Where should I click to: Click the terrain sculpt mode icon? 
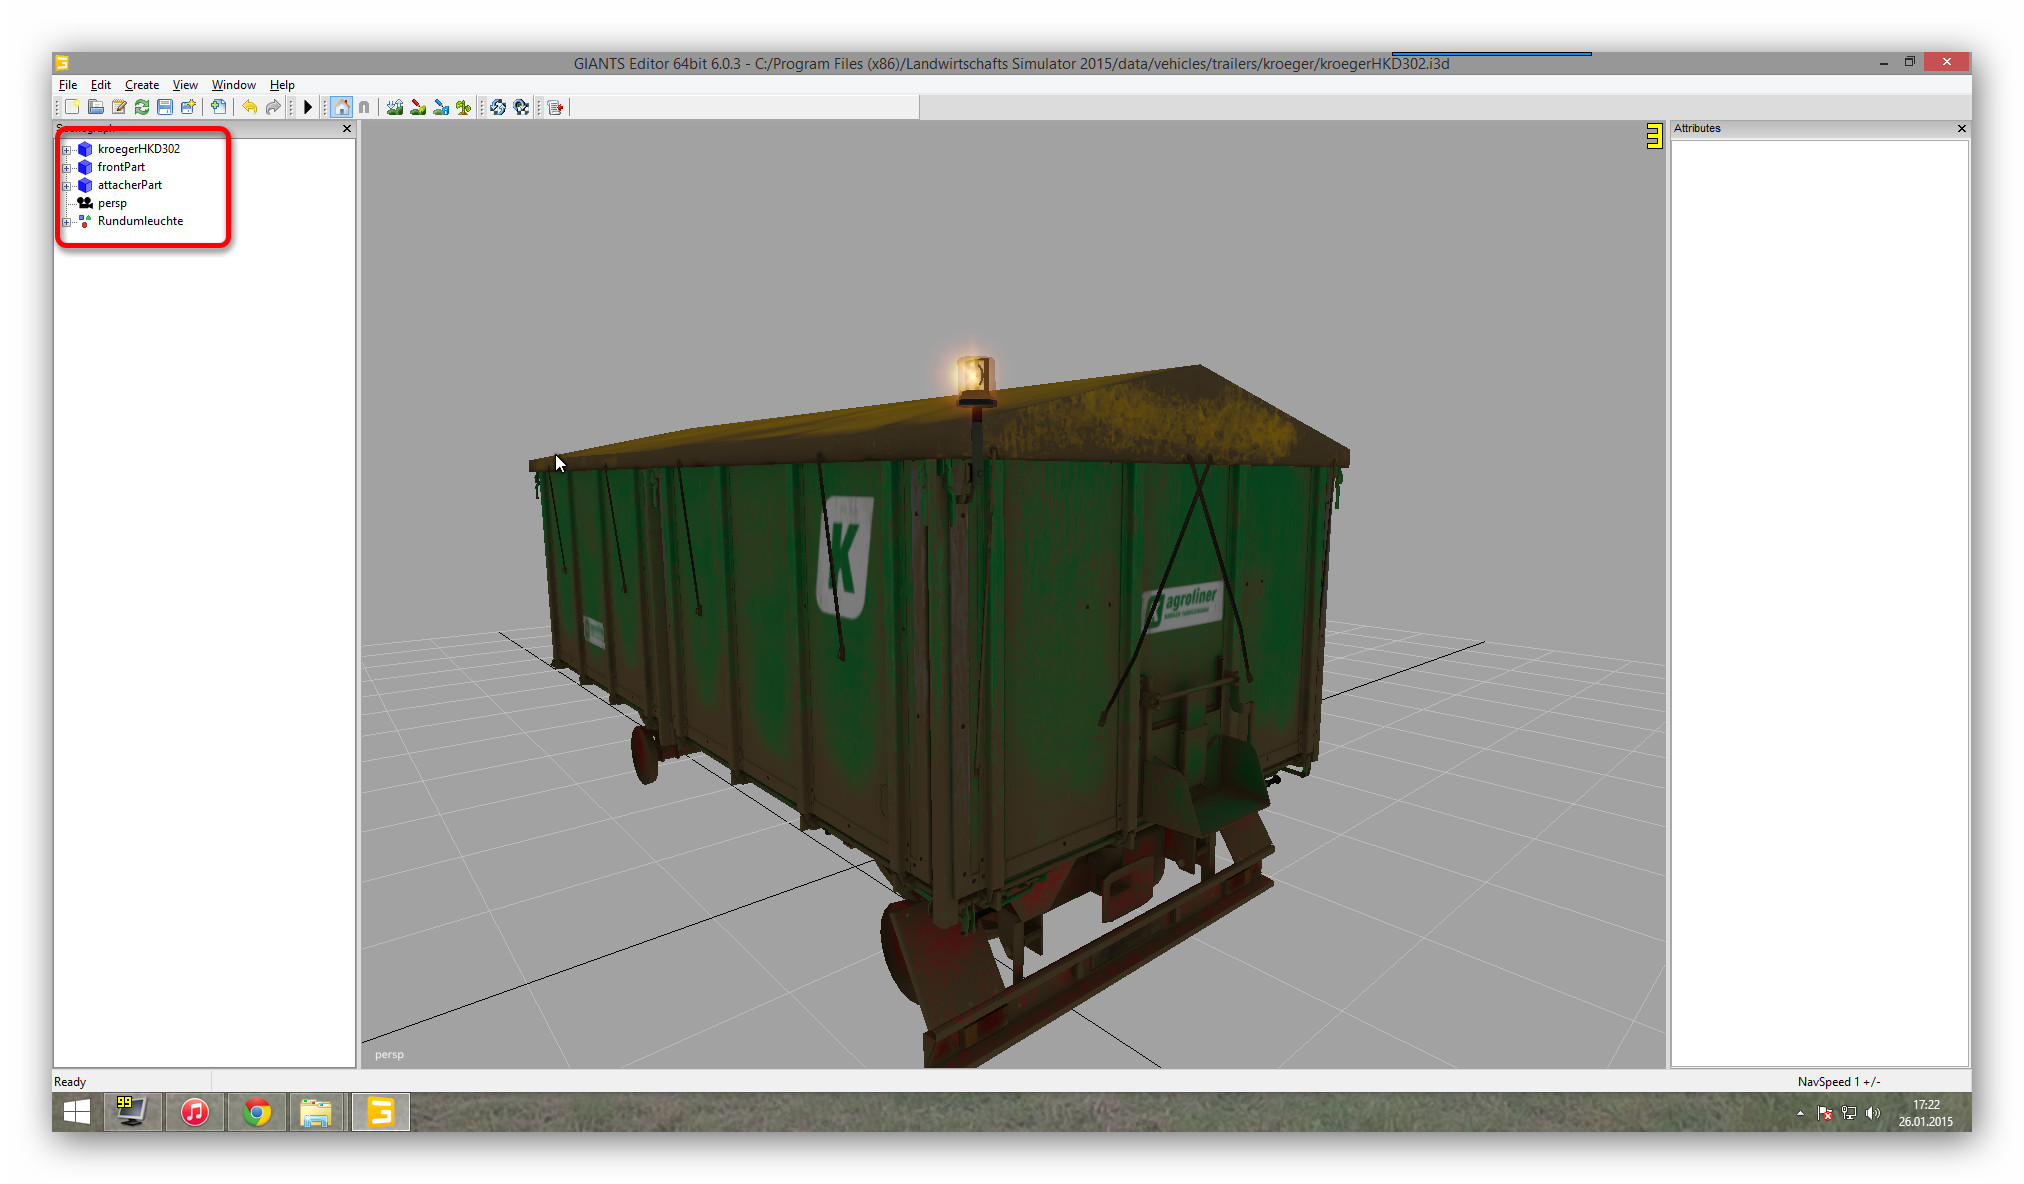[x=395, y=107]
